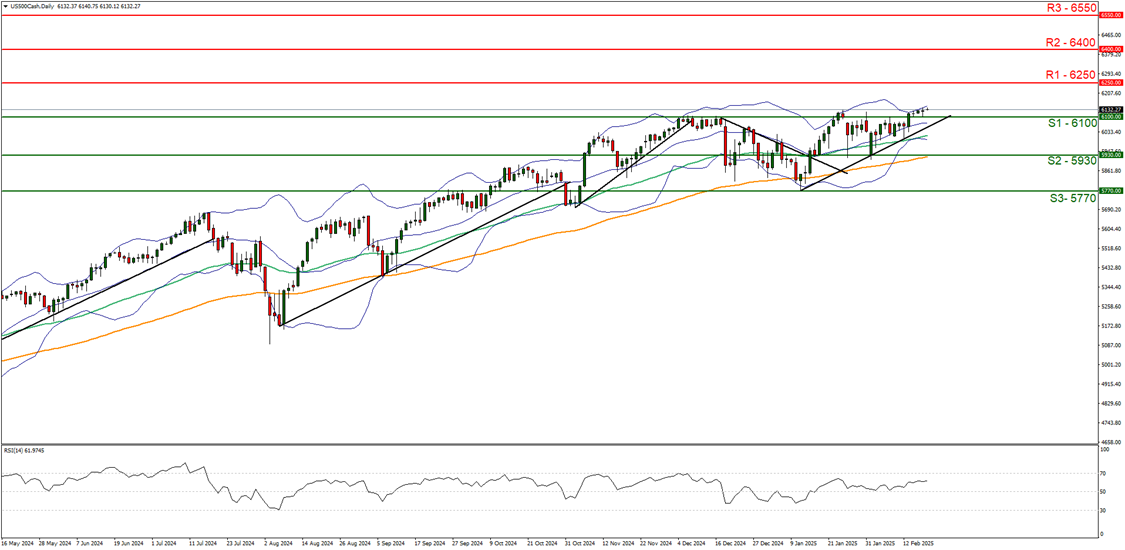This screenshot has width=1125, height=550.
Task: Select the S3- 5770 support label
Action: 1066,199
